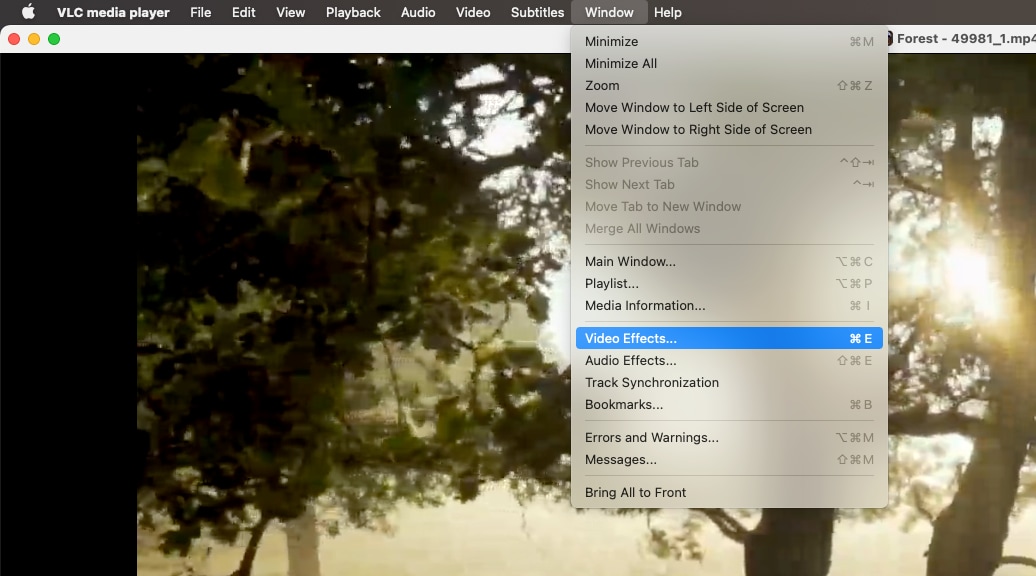Select Move Window to Left Side of Screen

coord(729,108)
